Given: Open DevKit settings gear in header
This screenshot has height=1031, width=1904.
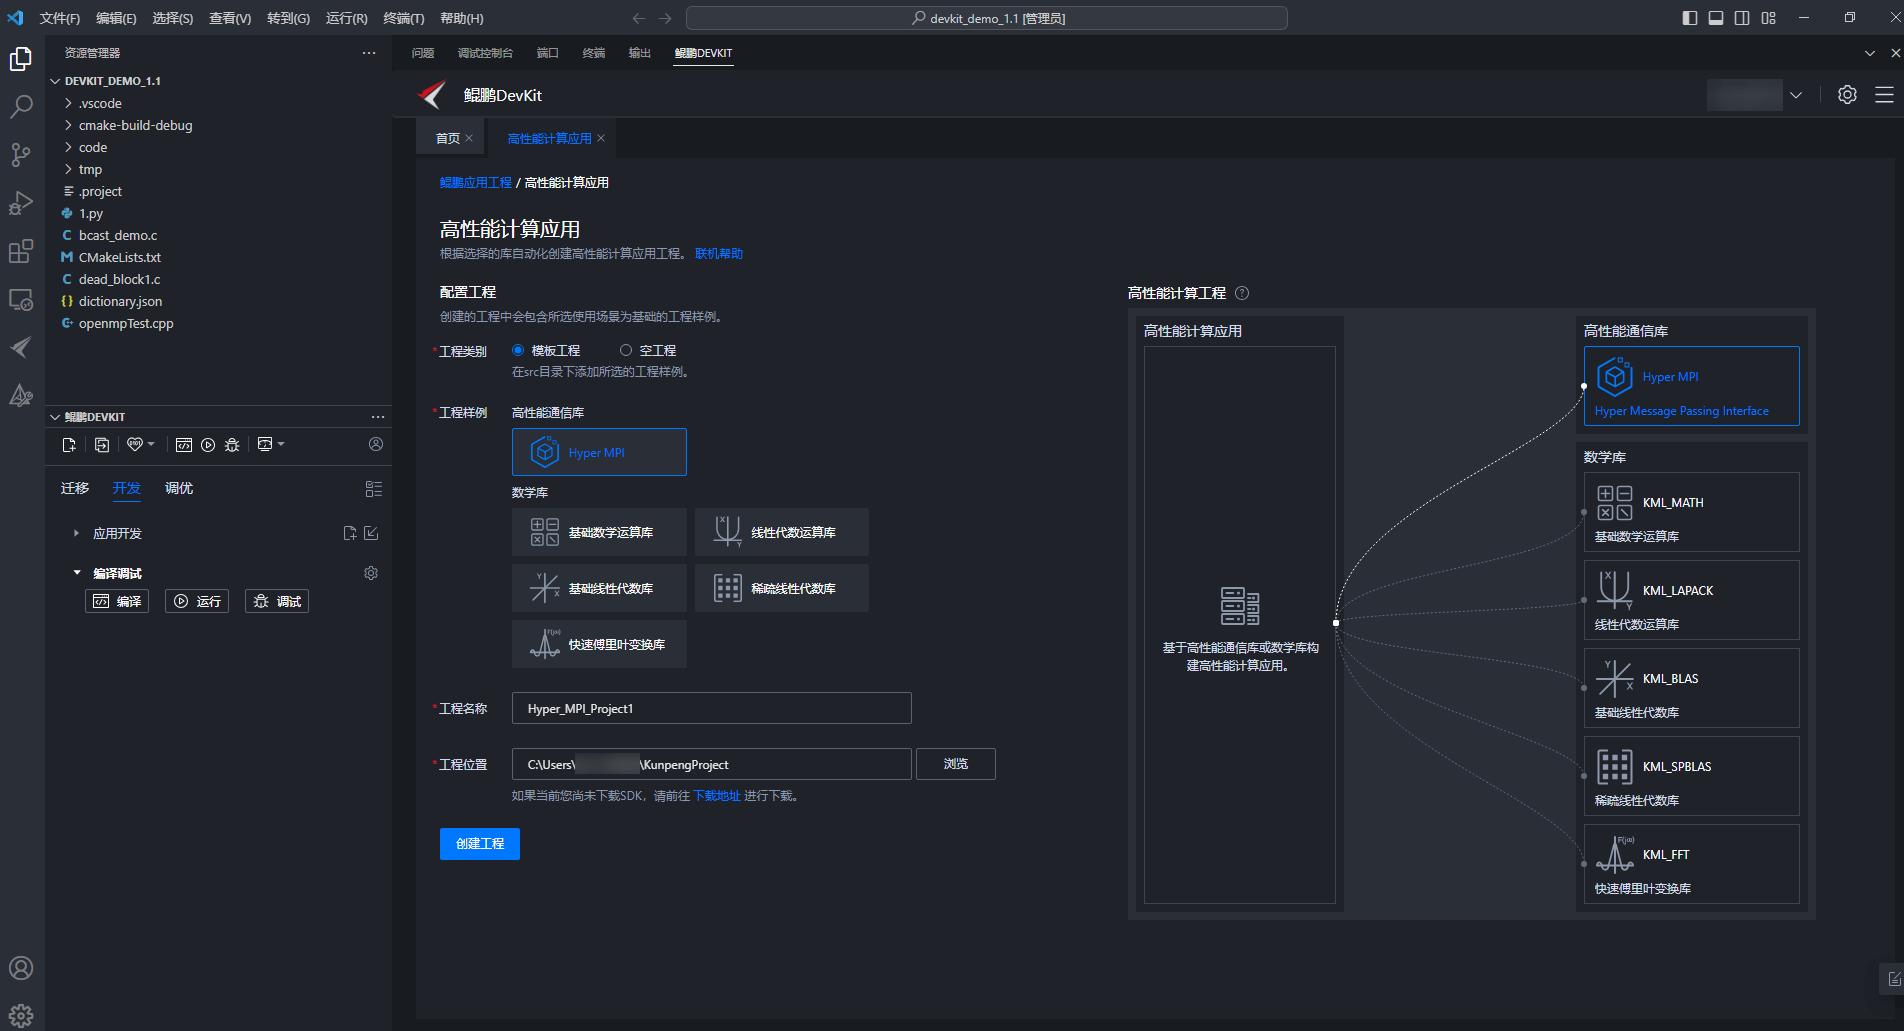Looking at the screenshot, I should [x=1847, y=94].
